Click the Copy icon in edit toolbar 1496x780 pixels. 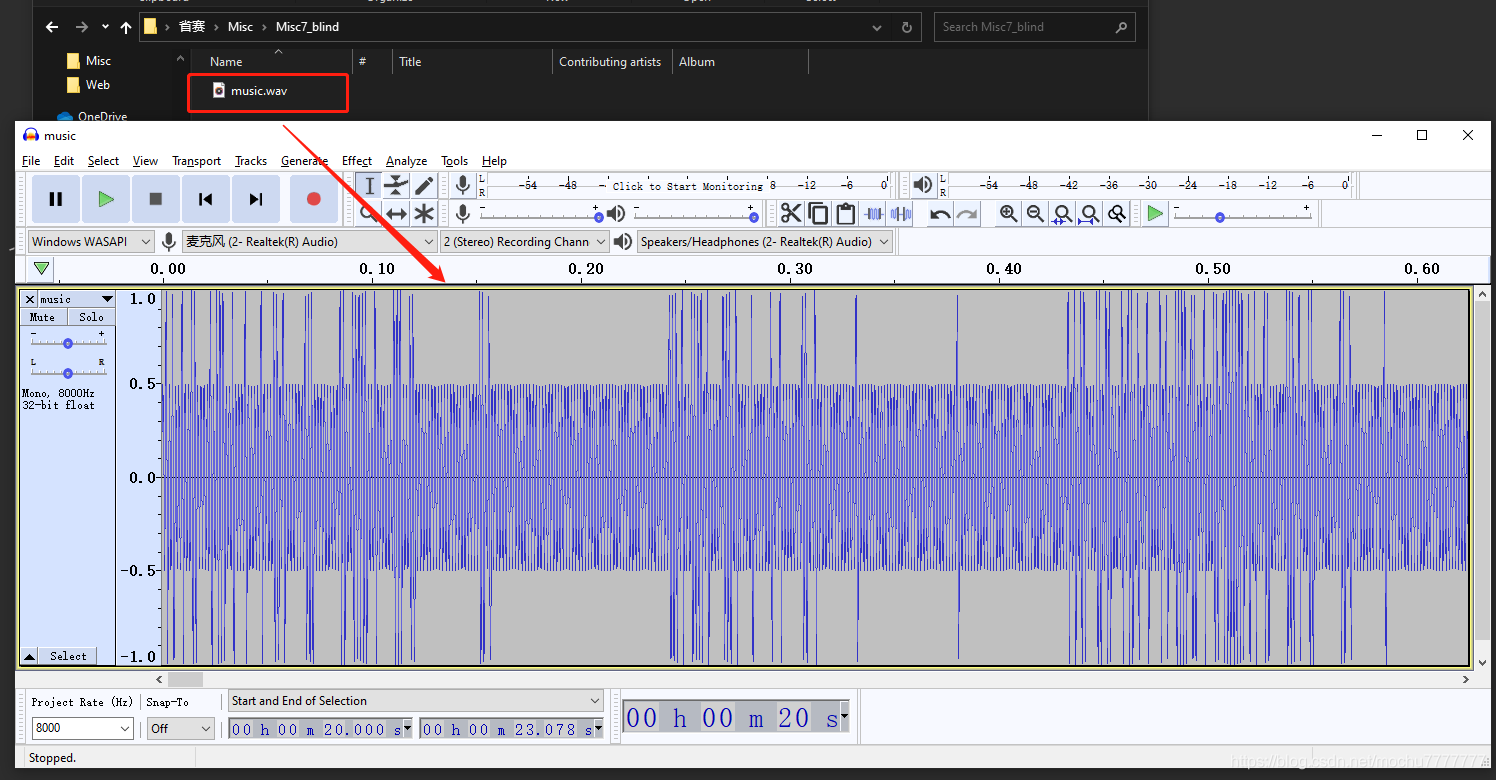click(x=818, y=213)
